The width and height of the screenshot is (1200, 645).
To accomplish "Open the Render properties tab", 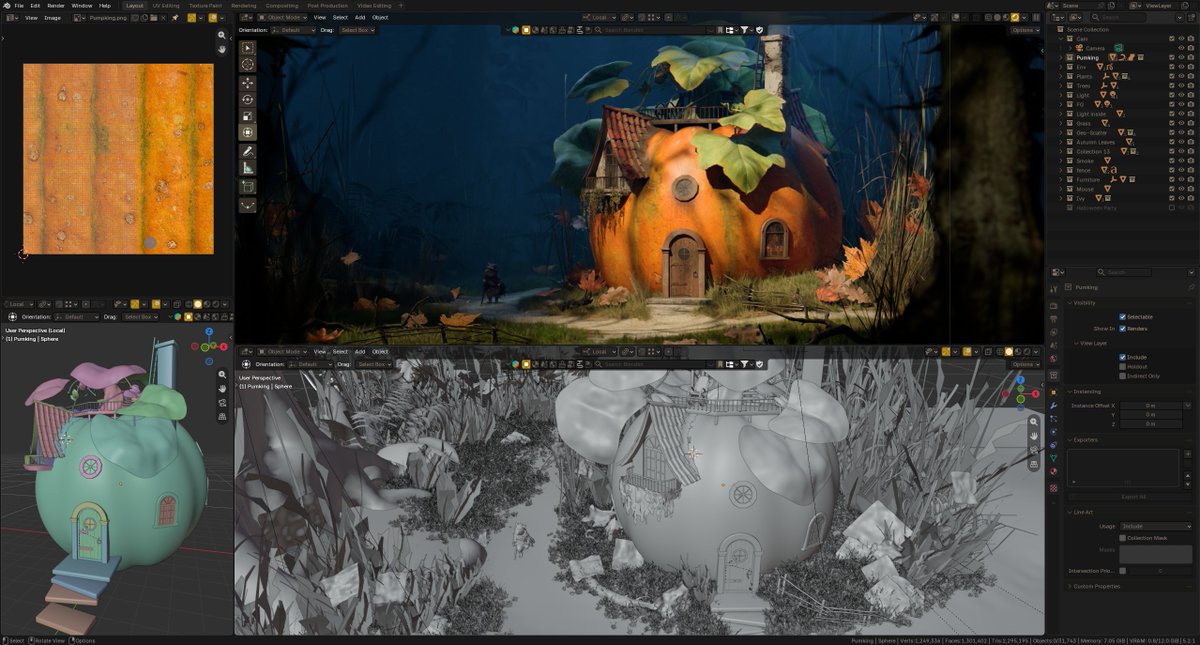I will pyautogui.click(x=1053, y=305).
